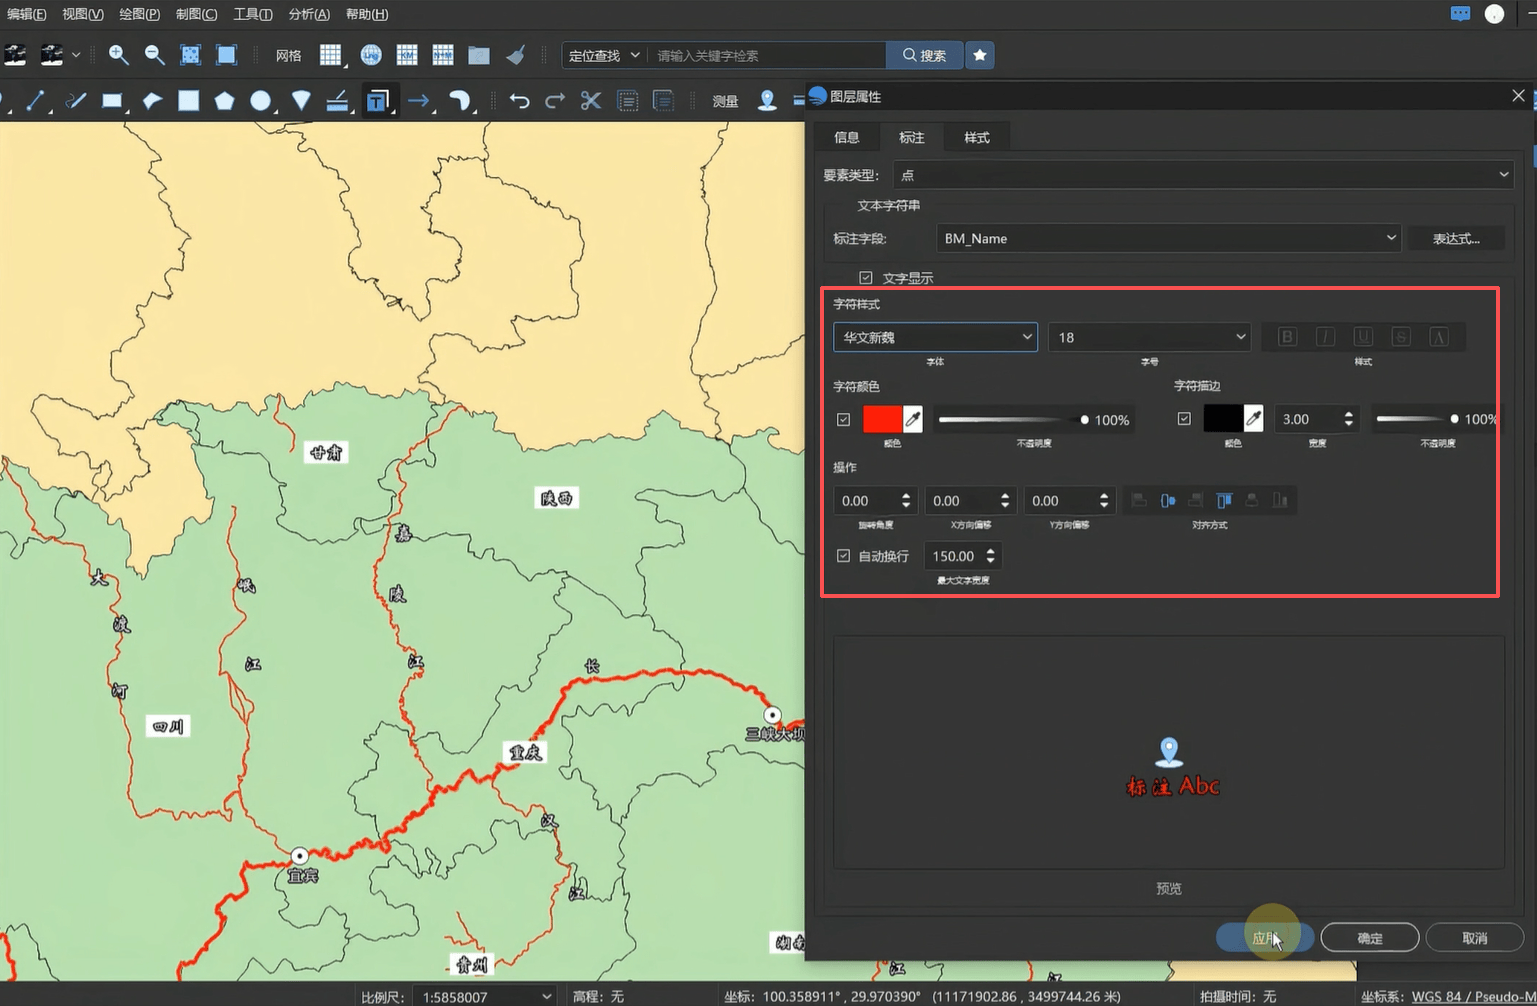Click the undo arrow icon
This screenshot has height=1006, width=1537.
(x=519, y=100)
